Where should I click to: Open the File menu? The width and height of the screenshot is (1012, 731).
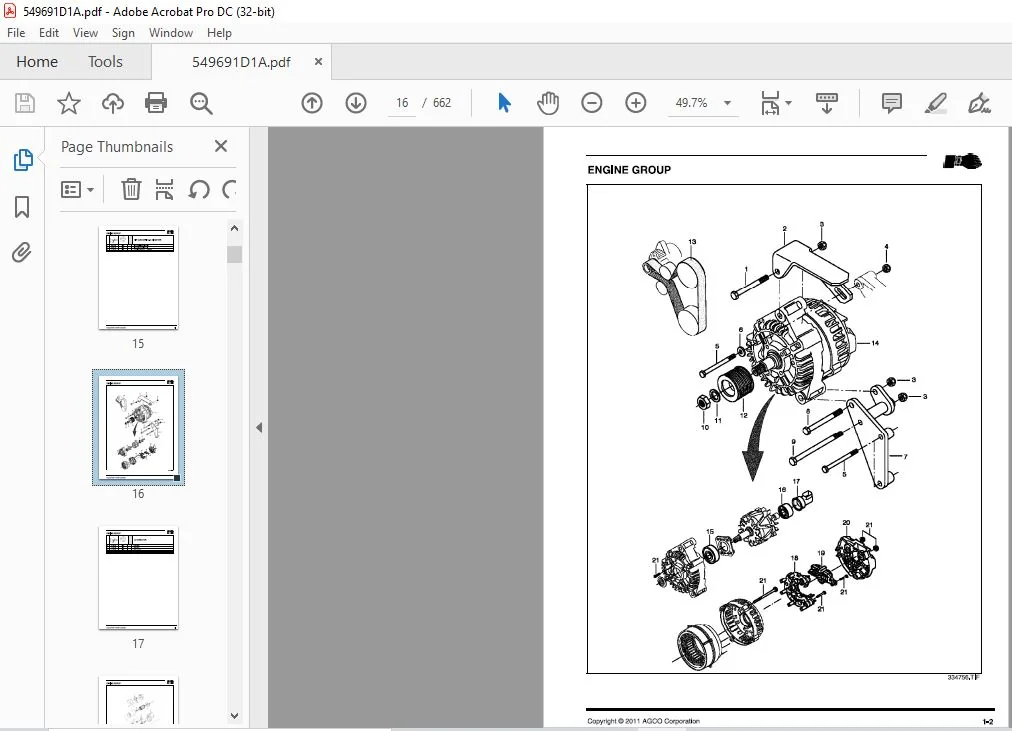pyautogui.click(x=16, y=33)
